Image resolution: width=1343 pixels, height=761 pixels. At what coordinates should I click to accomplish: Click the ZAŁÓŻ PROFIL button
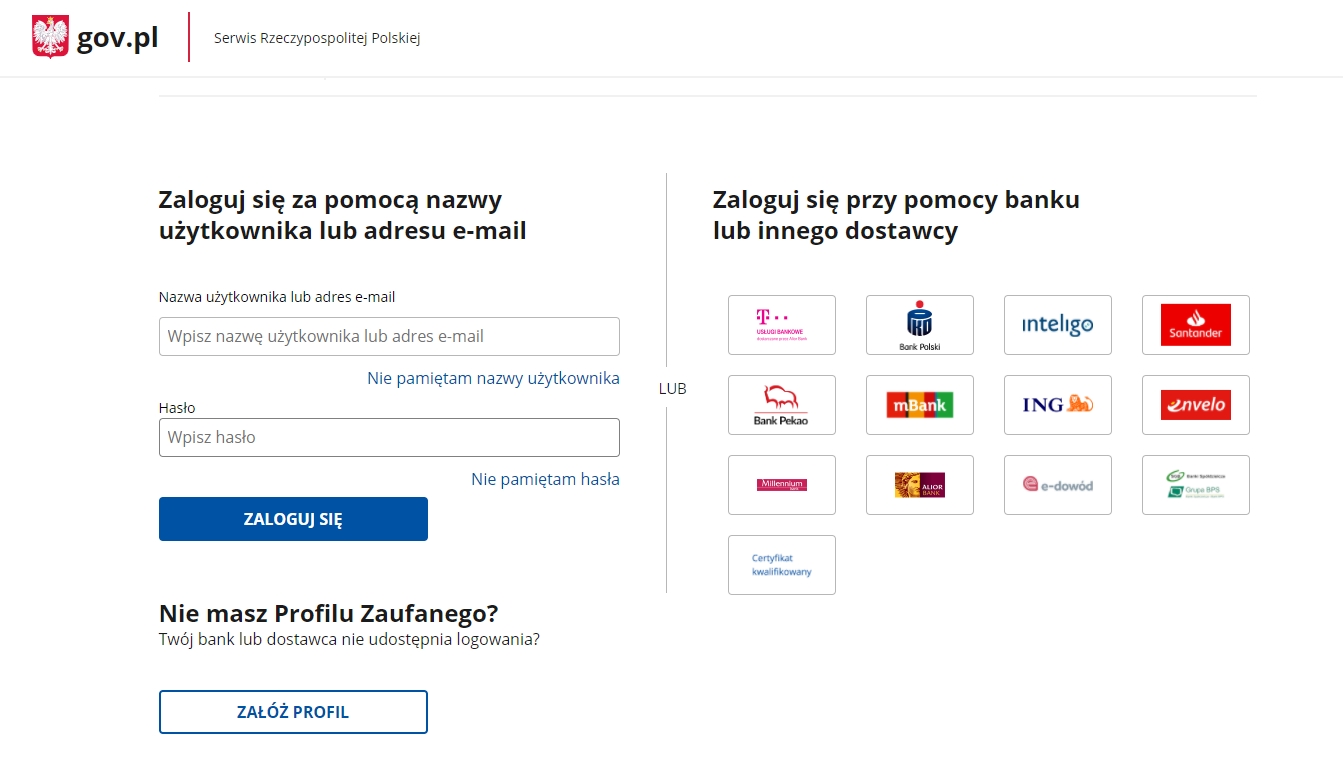(293, 712)
